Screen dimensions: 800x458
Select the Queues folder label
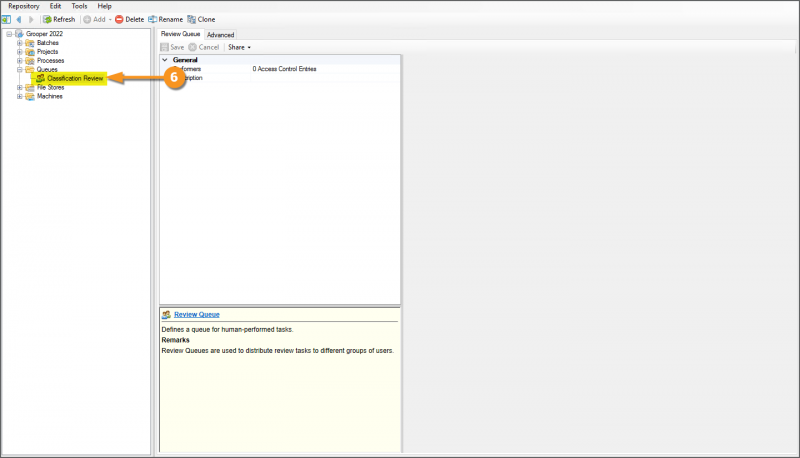click(47, 69)
